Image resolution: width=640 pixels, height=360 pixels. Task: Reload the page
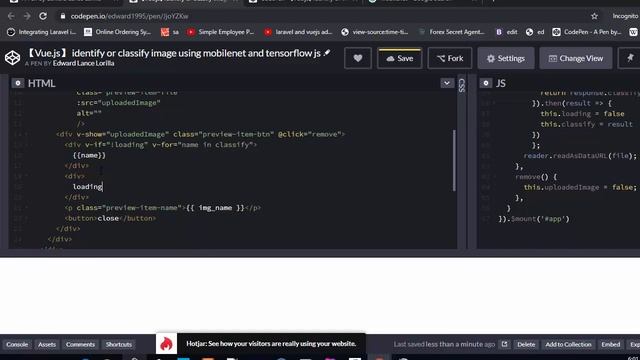pos(43,16)
